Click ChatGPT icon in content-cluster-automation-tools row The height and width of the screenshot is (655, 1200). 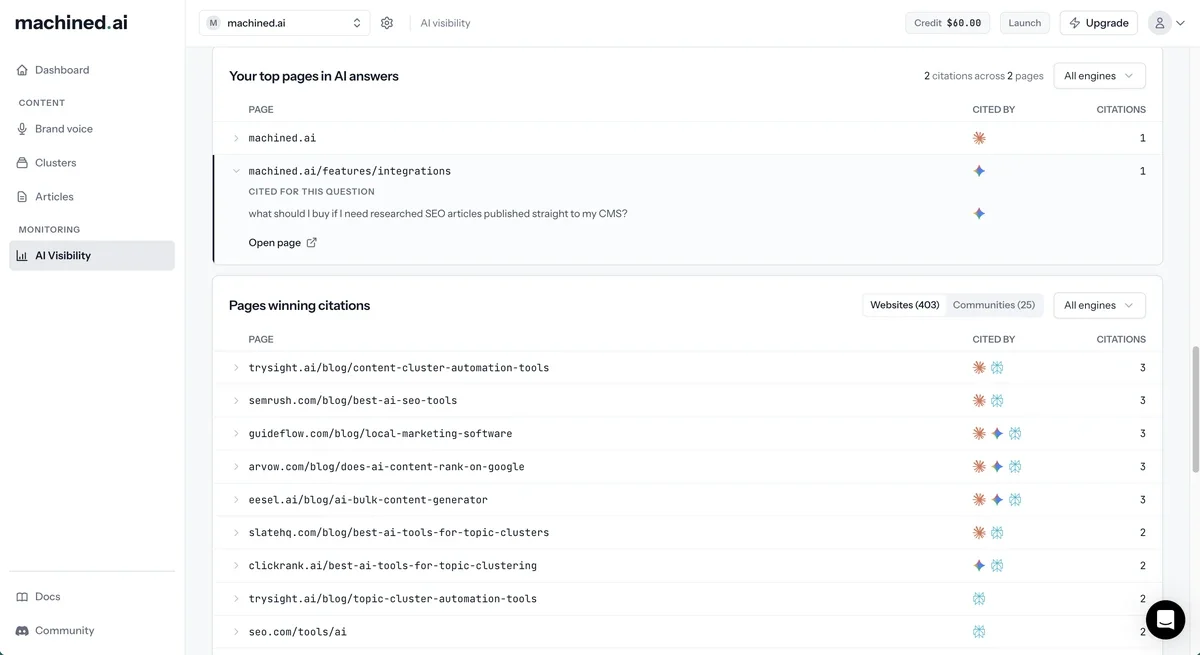point(997,368)
